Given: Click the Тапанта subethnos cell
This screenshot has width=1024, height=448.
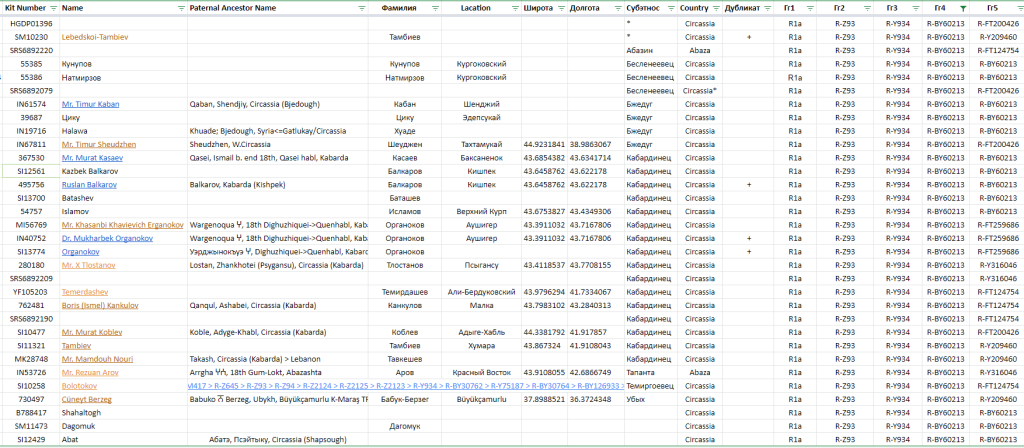Looking at the screenshot, I should [x=650, y=372].
